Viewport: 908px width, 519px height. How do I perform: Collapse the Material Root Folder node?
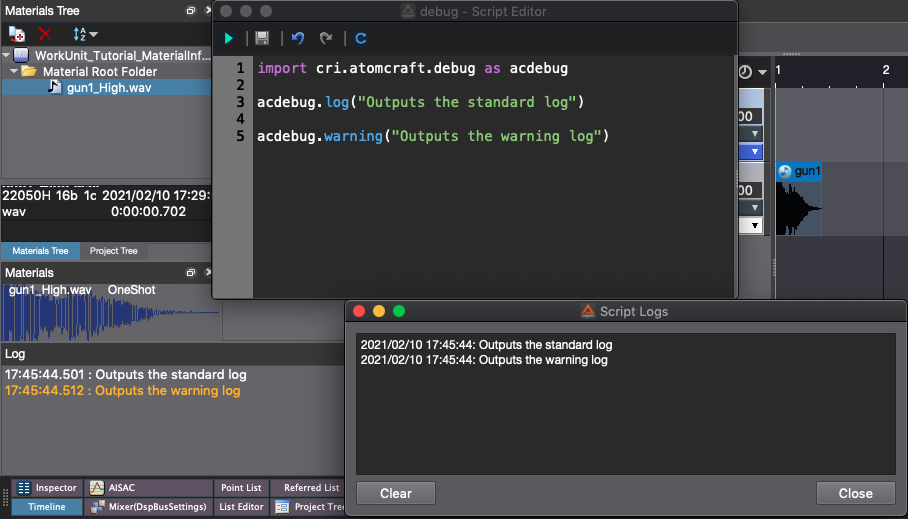pos(14,71)
